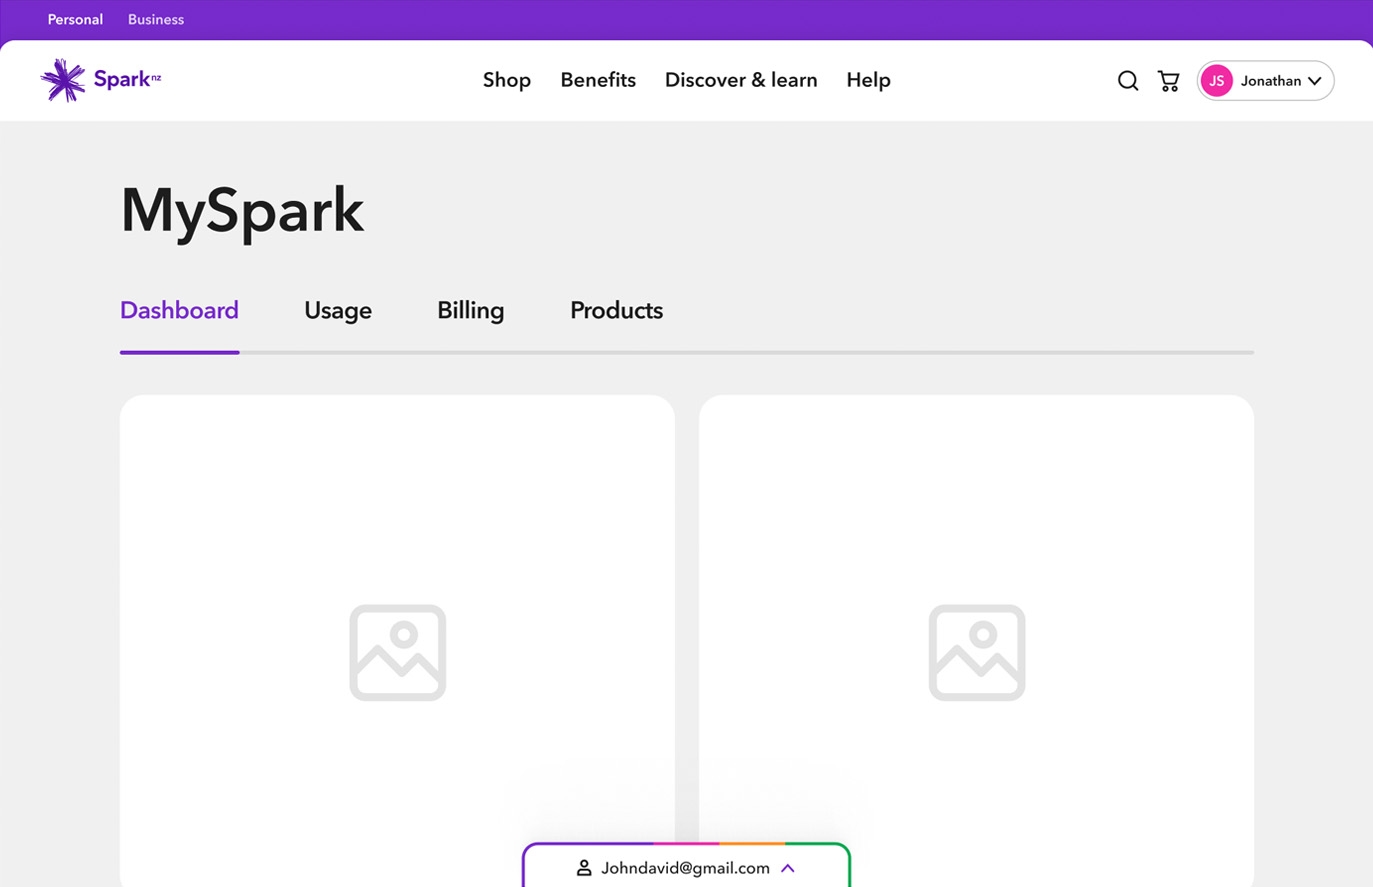Click image placeholder in right dashboard card
Image resolution: width=1373 pixels, height=887 pixels.
[977, 652]
